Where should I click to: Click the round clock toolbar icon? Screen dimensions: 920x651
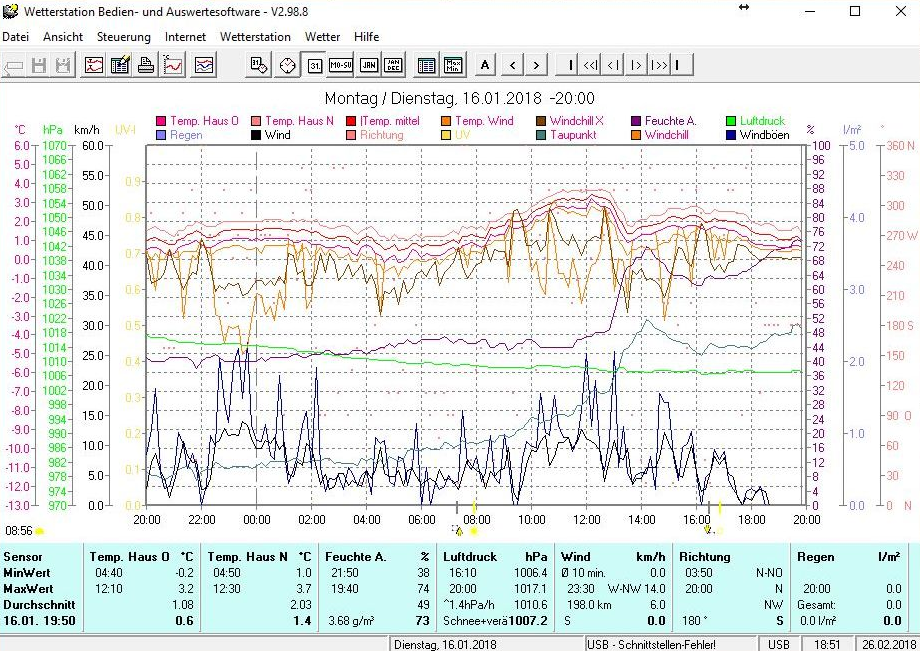tap(287, 66)
